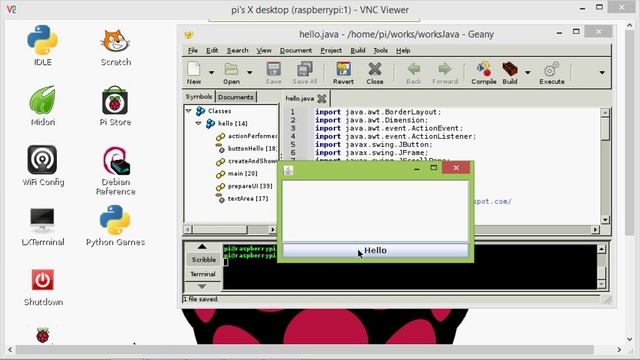Open the Tools menu
The height and width of the screenshot is (360, 640).
coord(380,50)
